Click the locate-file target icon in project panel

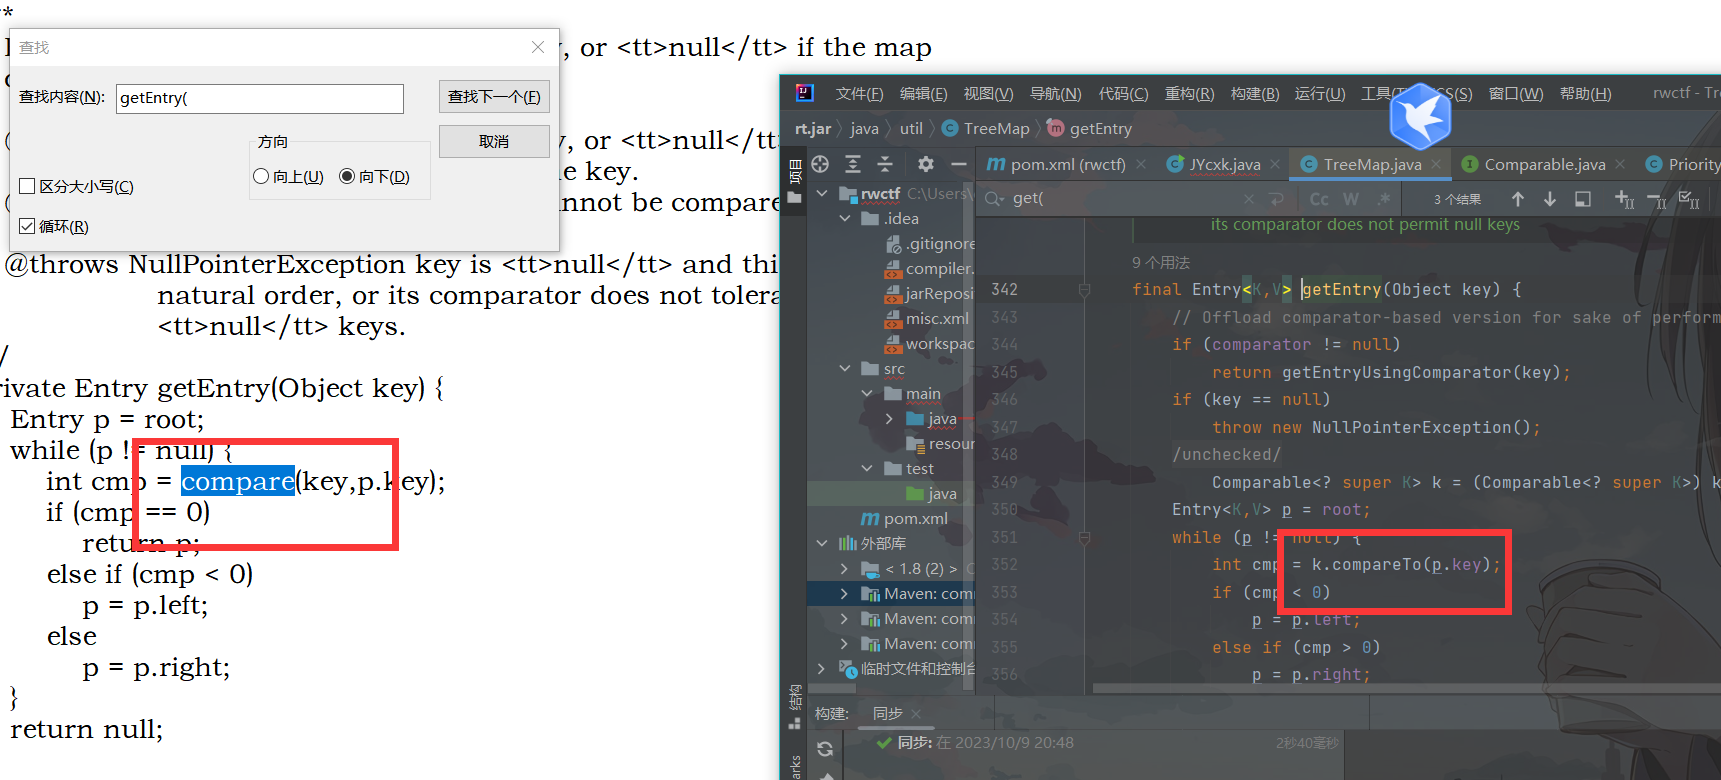(821, 164)
